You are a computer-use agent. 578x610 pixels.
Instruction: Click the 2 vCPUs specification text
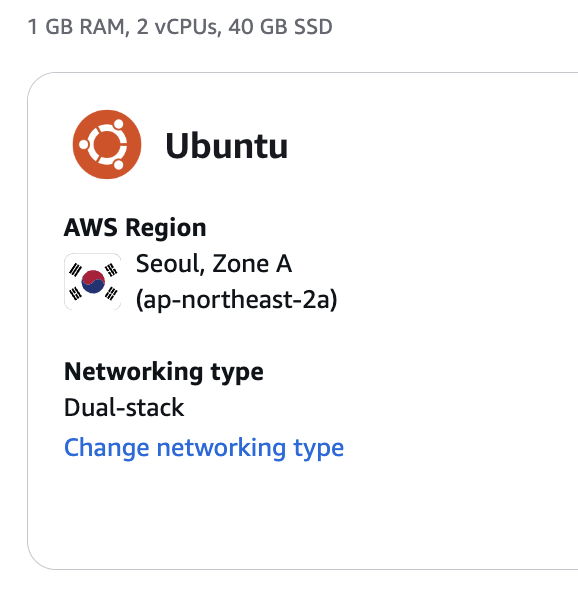tap(177, 27)
